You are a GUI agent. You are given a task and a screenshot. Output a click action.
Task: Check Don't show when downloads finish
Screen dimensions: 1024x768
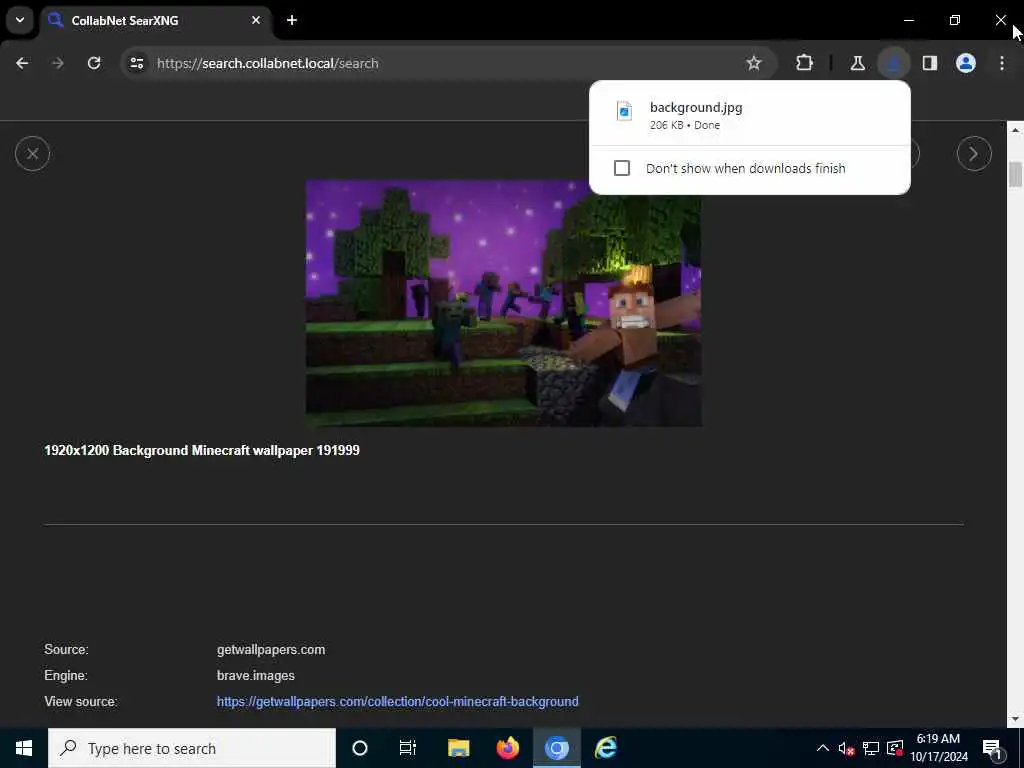click(x=622, y=168)
